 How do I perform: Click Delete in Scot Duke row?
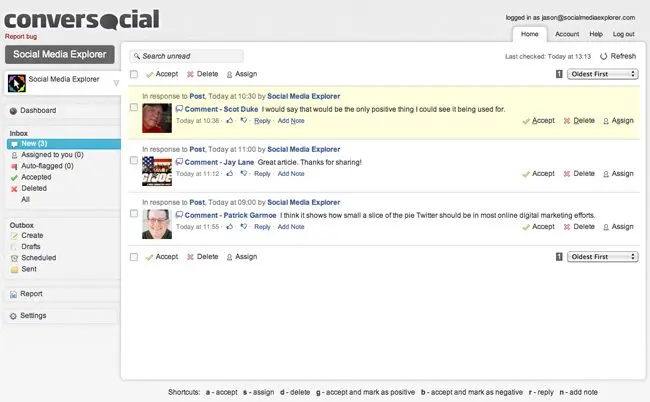(580, 121)
